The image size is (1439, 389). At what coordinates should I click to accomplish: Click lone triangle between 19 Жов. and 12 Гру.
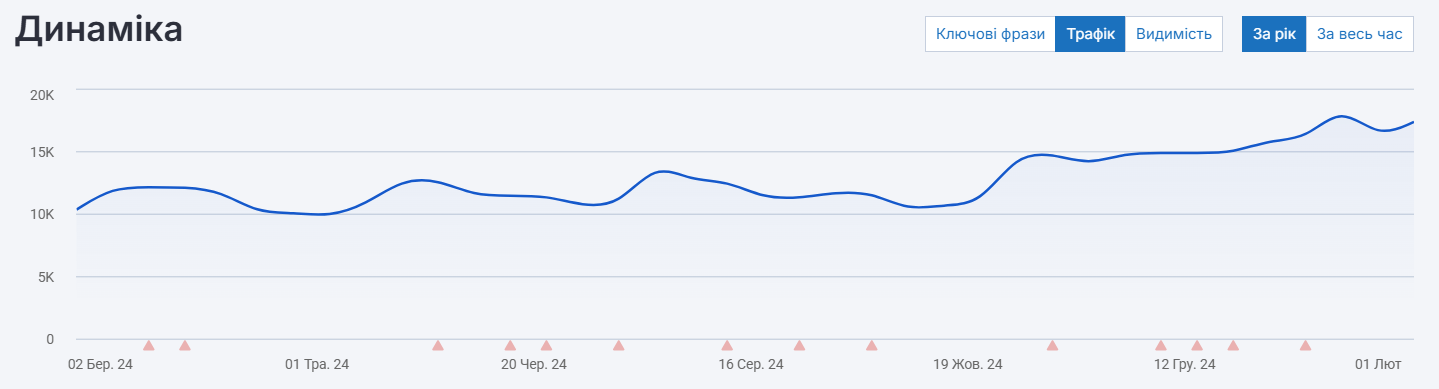(x=1052, y=345)
